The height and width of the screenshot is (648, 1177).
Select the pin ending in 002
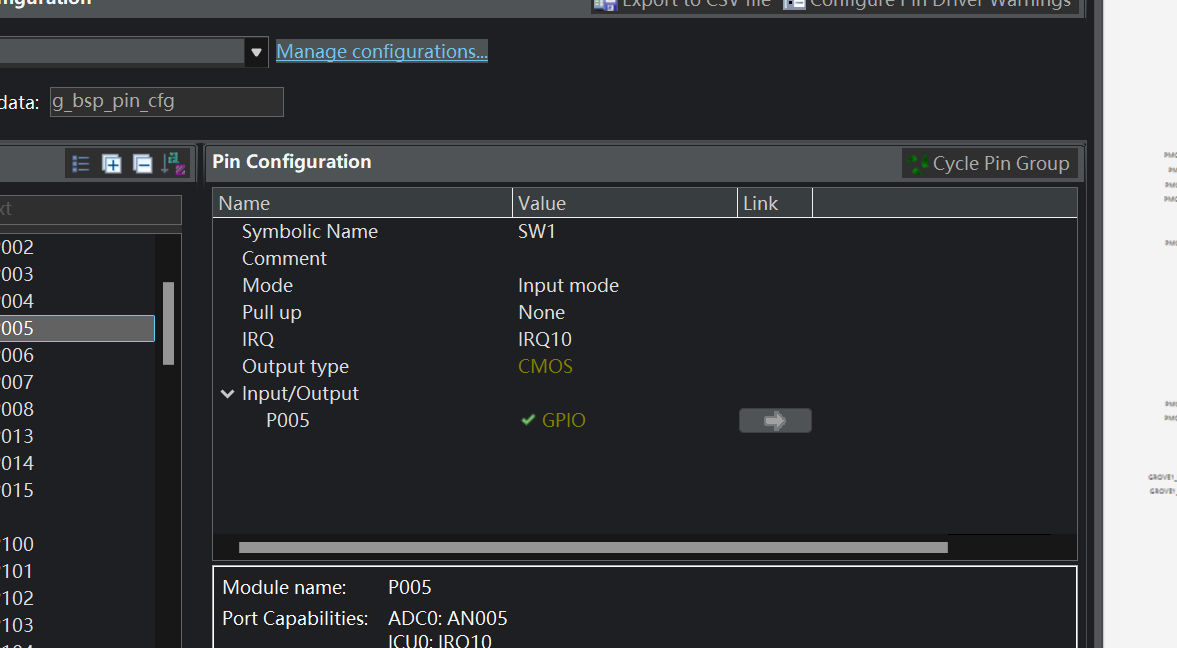[77, 247]
